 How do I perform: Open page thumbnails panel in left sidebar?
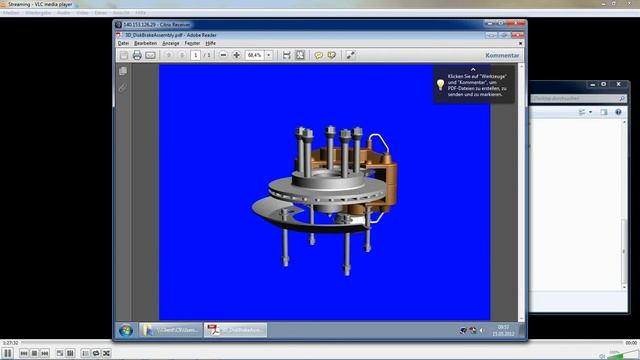click(x=123, y=71)
